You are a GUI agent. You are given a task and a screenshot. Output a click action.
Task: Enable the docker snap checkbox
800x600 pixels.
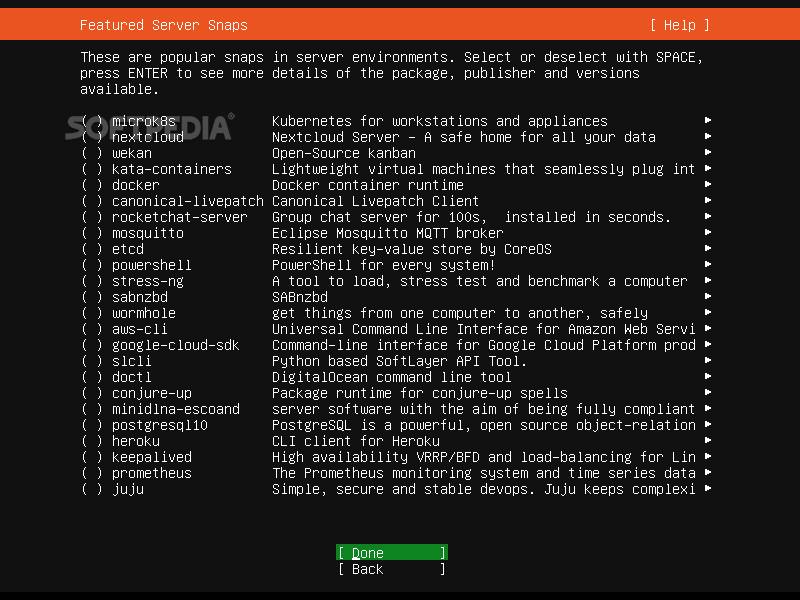point(92,185)
